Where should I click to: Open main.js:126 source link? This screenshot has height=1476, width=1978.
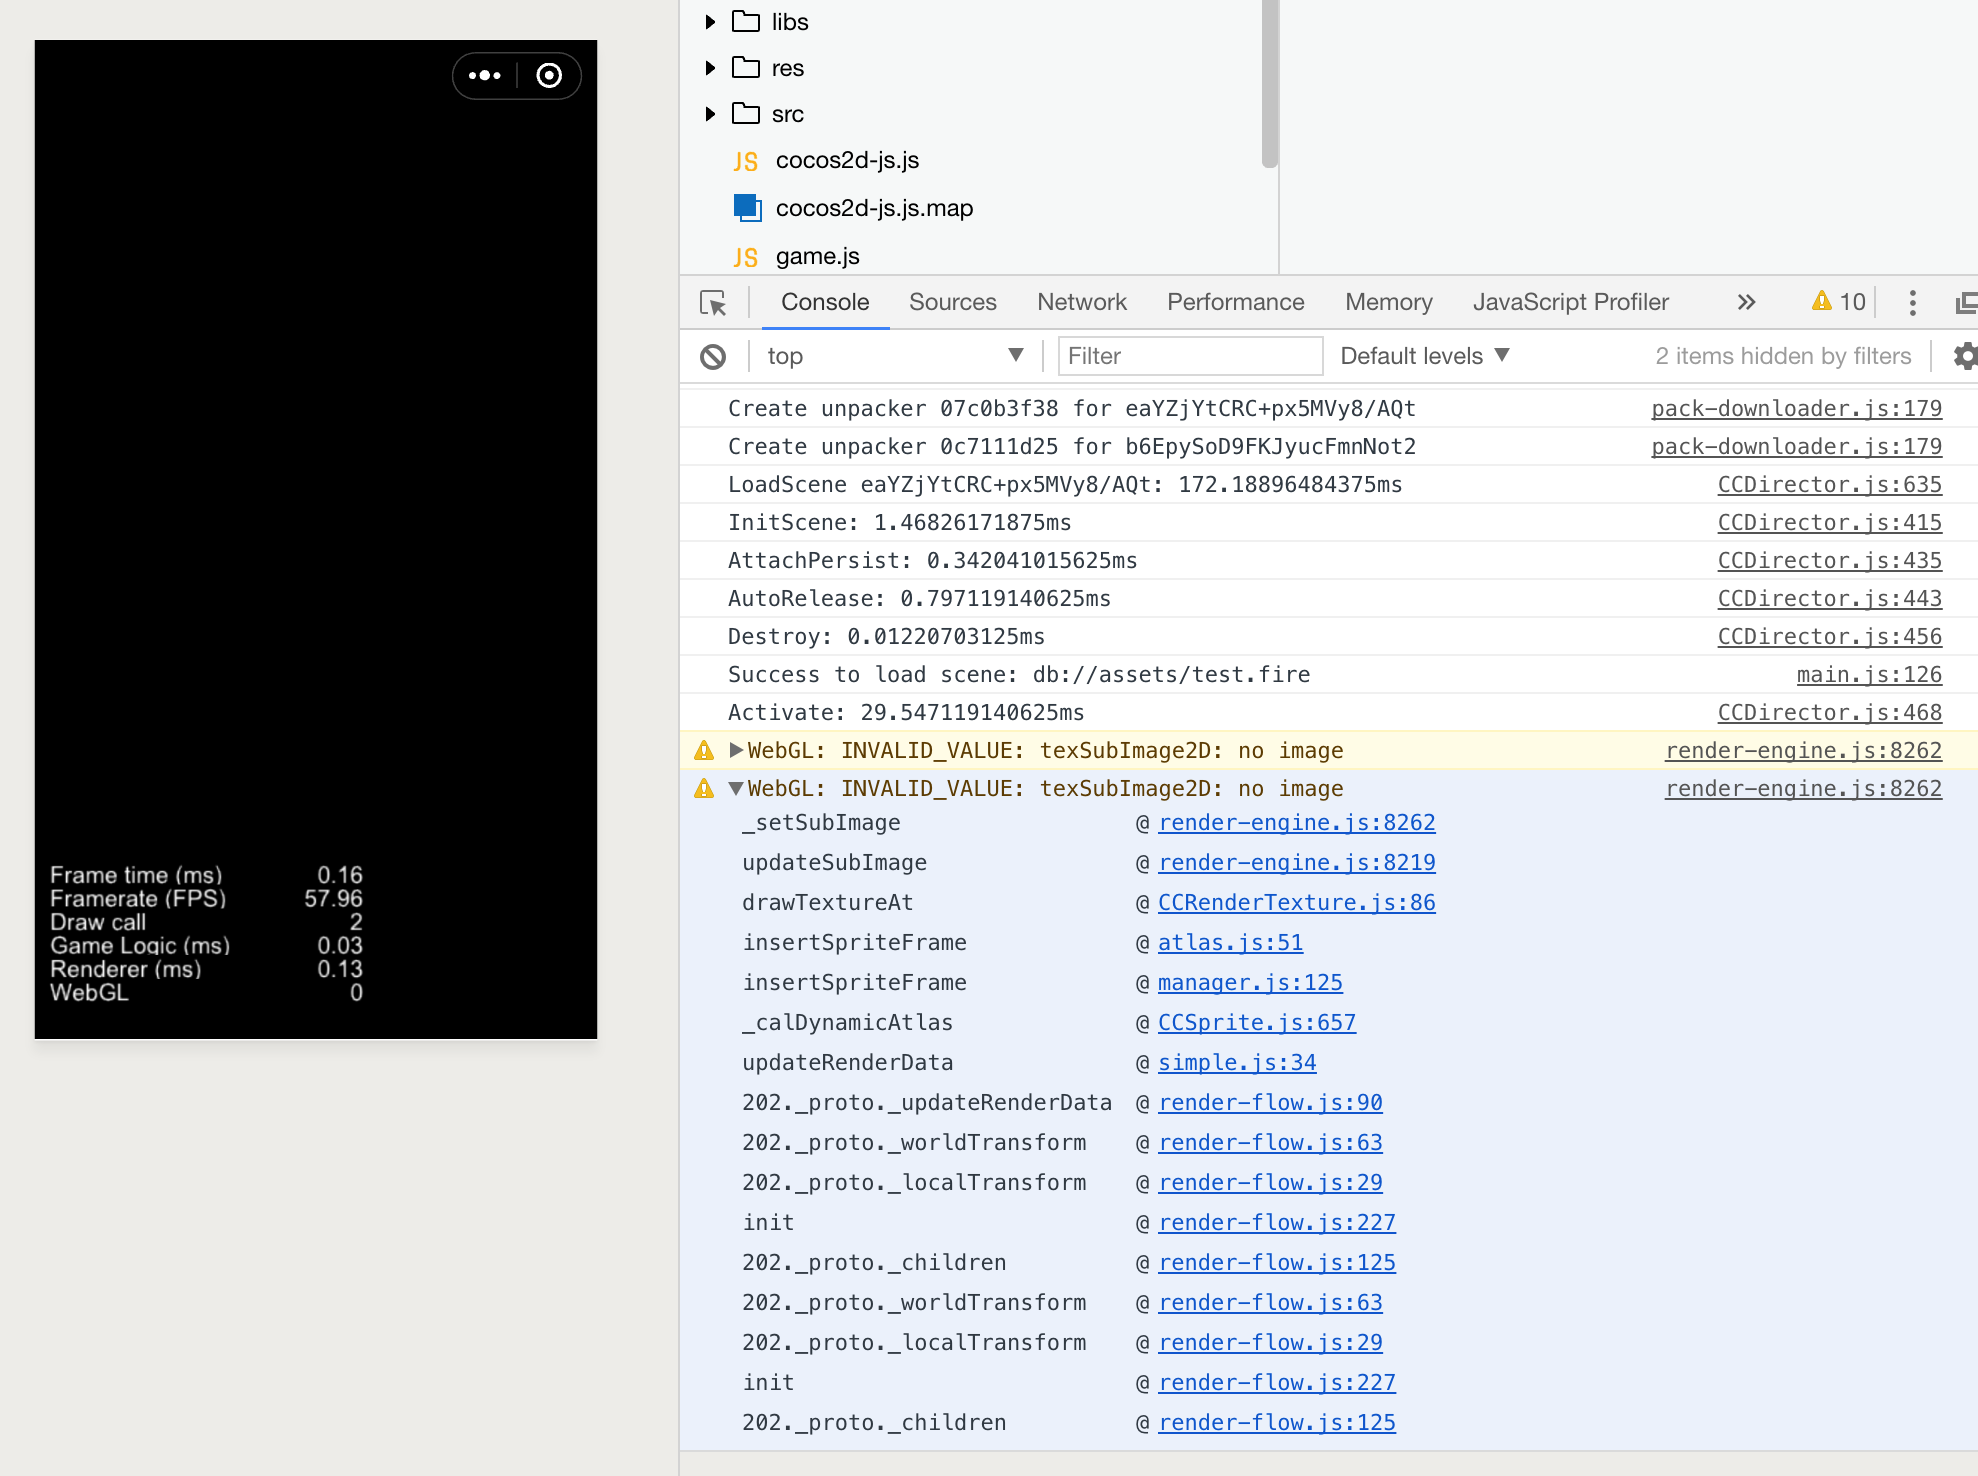pos(1868,675)
